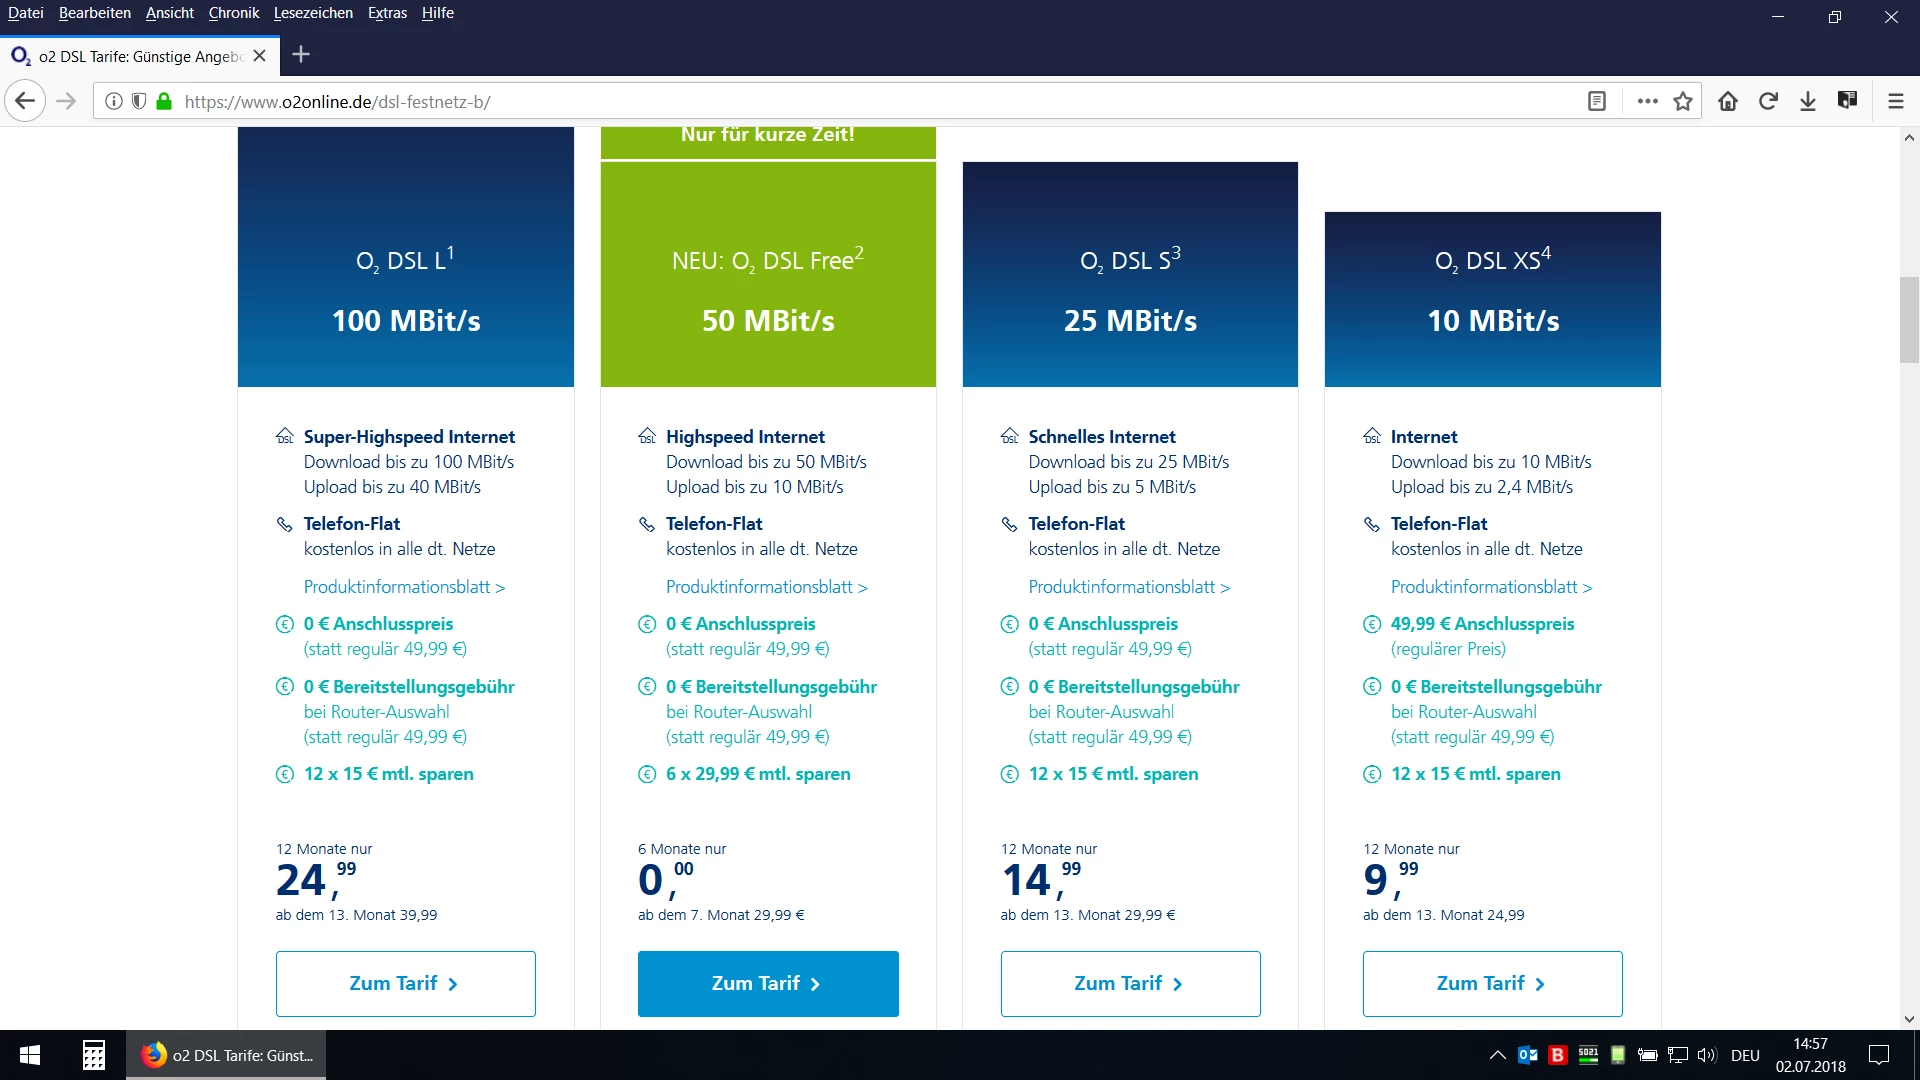
Task: Open new tab with plus button
Action: [301, 55]
